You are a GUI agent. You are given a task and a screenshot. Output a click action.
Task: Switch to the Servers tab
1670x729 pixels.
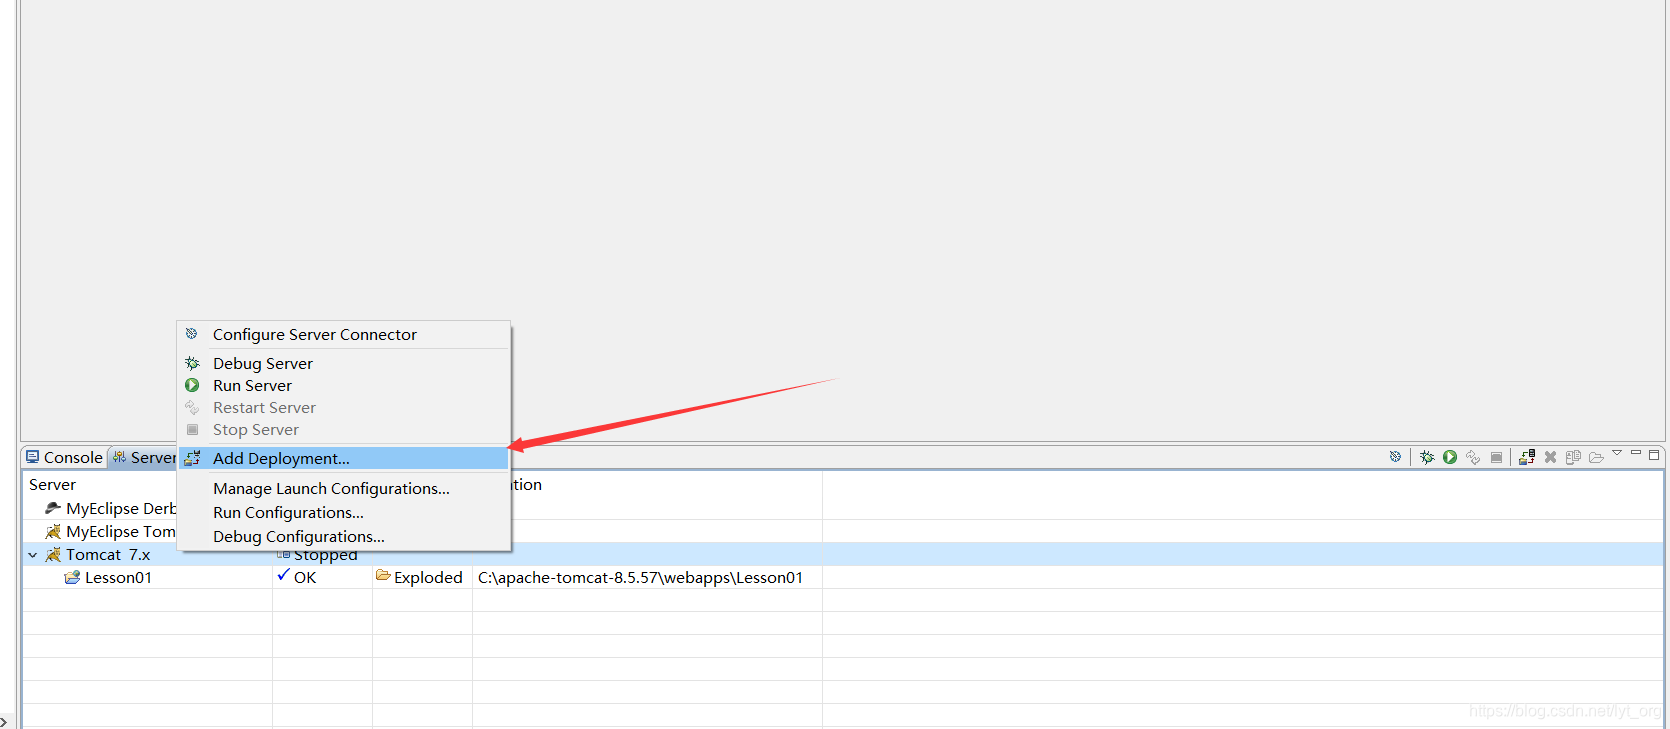pos(144,457)
